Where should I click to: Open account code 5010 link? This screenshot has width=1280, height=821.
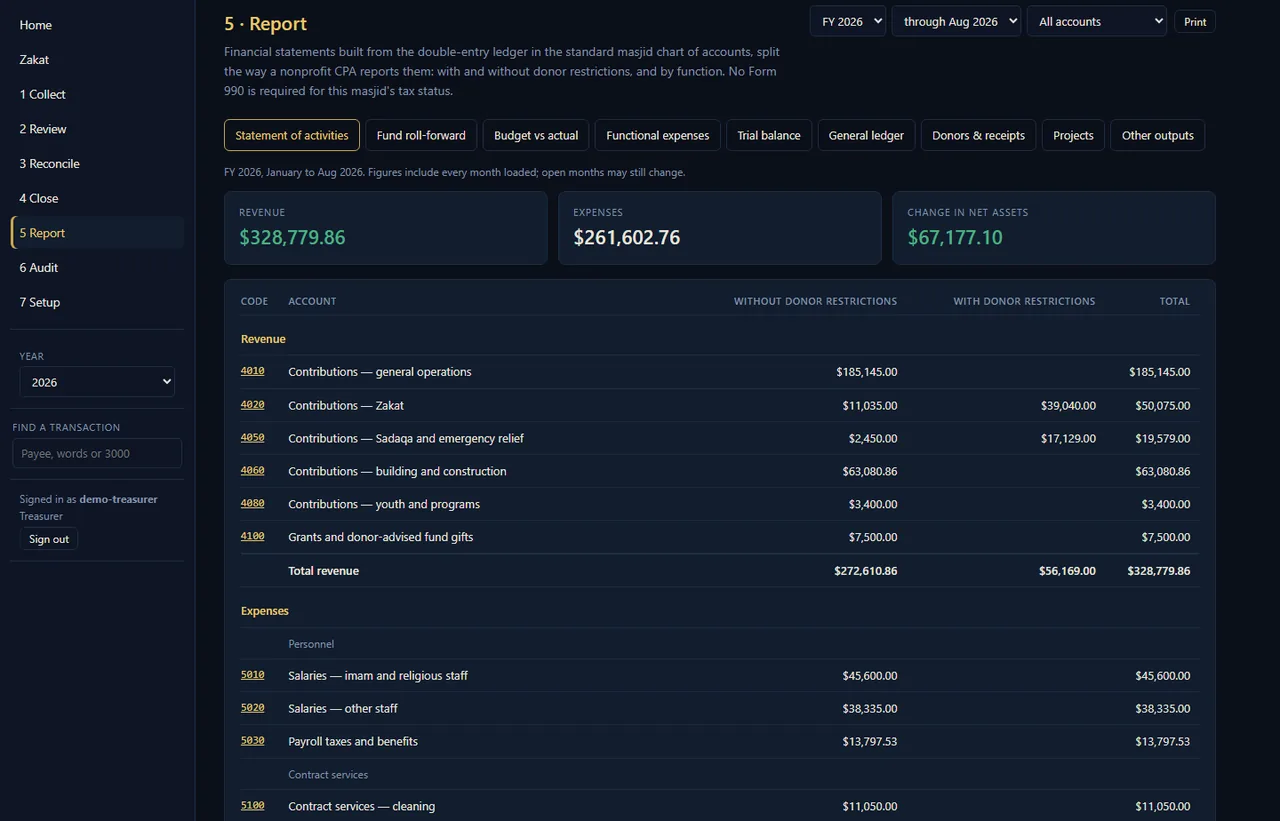click(252, 675)
